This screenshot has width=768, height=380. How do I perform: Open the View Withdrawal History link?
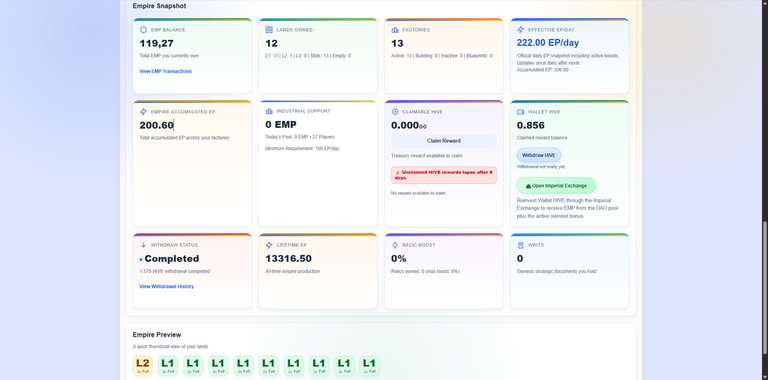pyautogui.click(x=167, y=286)
